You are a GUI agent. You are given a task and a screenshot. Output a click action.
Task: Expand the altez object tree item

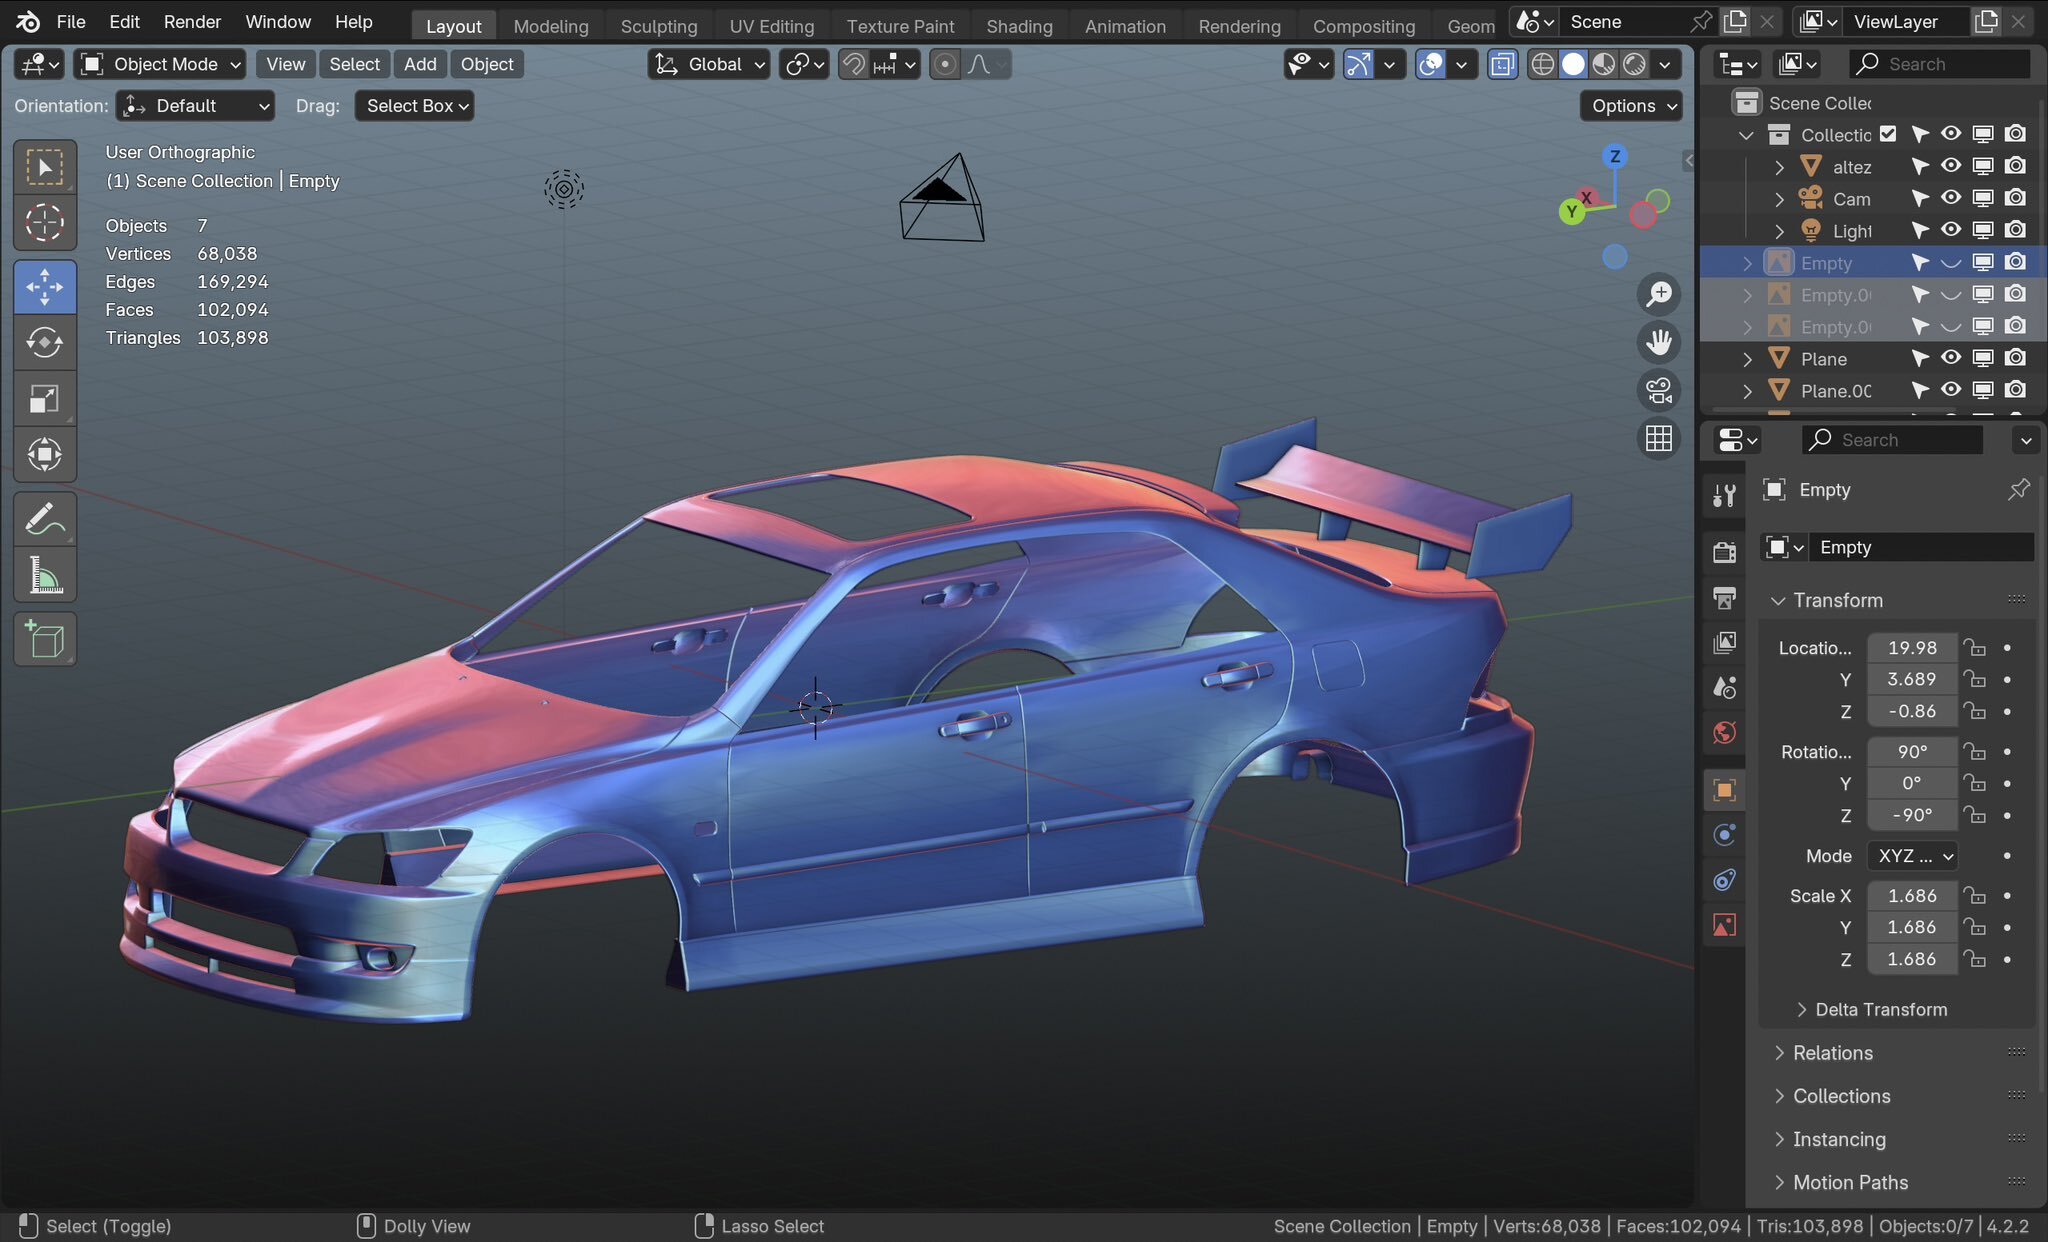coord(1779,167)
